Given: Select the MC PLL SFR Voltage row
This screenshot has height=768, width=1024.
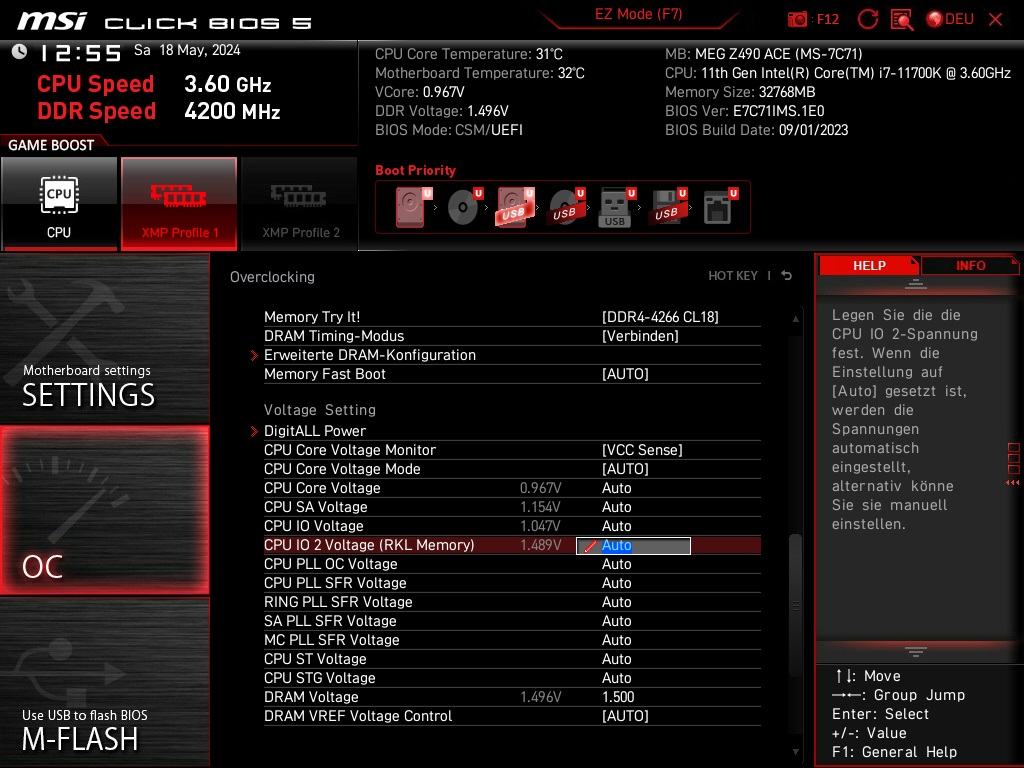Looking at the screenshot, I should pos(512,640).
